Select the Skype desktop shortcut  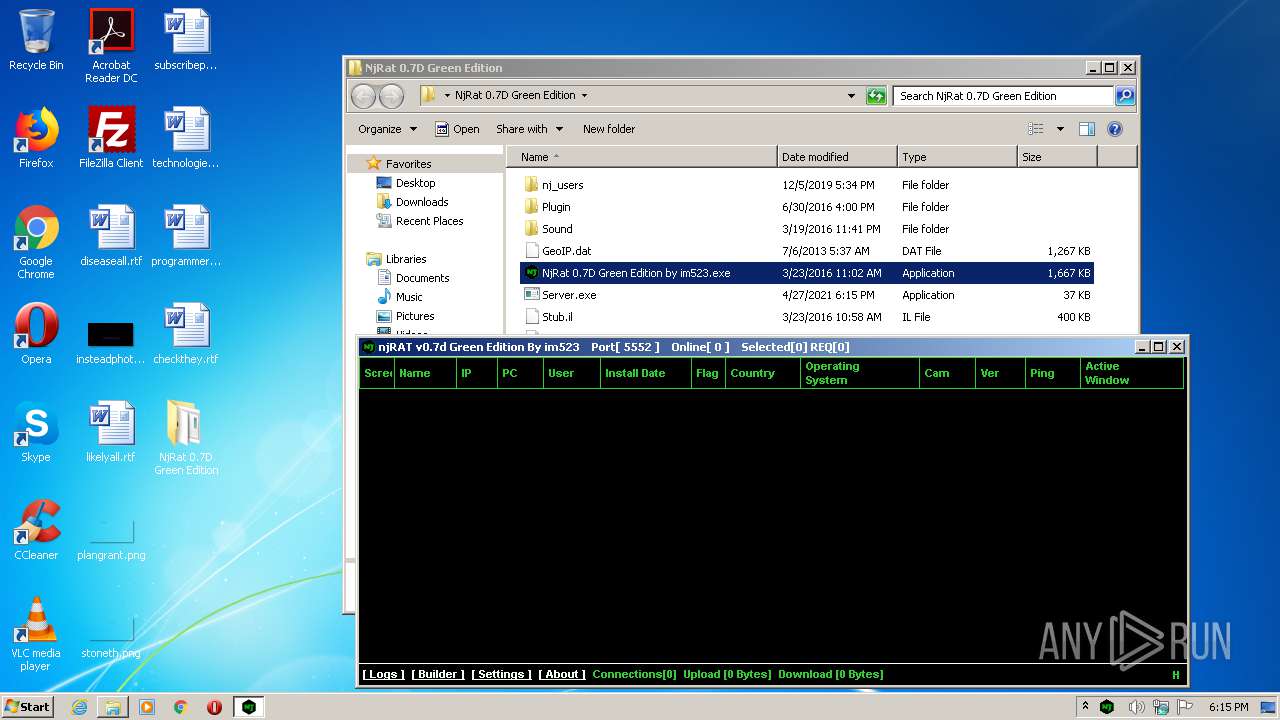click(x=36, y=432)
